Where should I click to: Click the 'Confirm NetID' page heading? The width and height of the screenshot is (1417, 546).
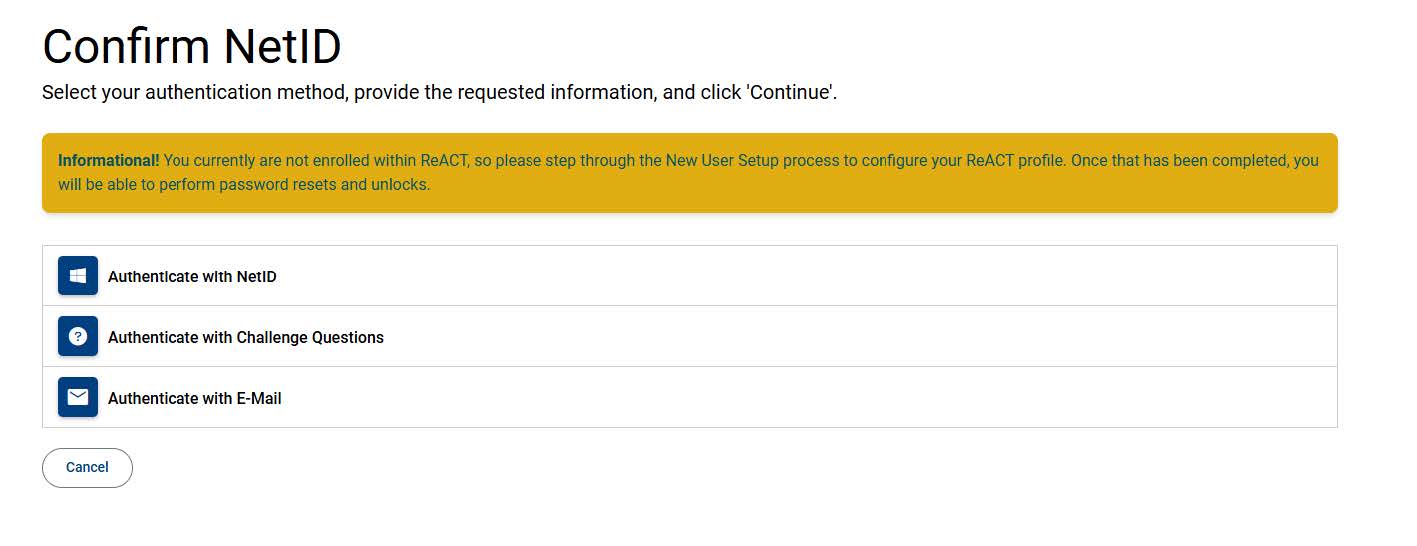[192, 47]
